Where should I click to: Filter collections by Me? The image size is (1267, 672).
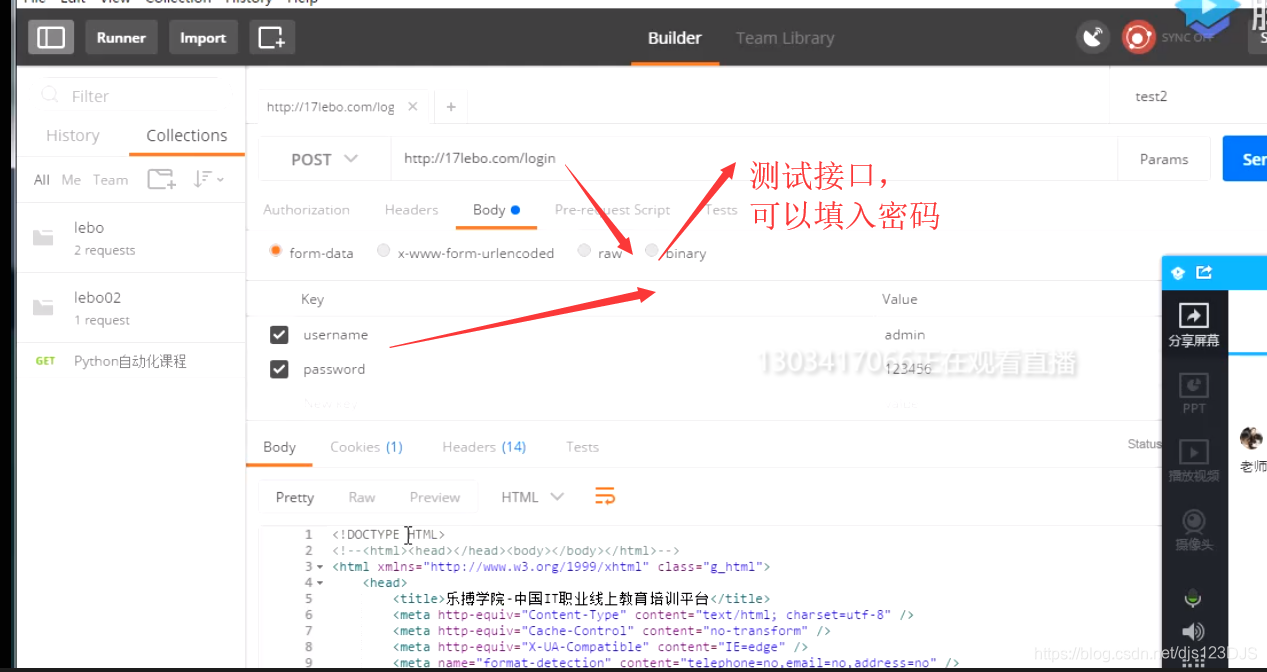tap(71, 180)
